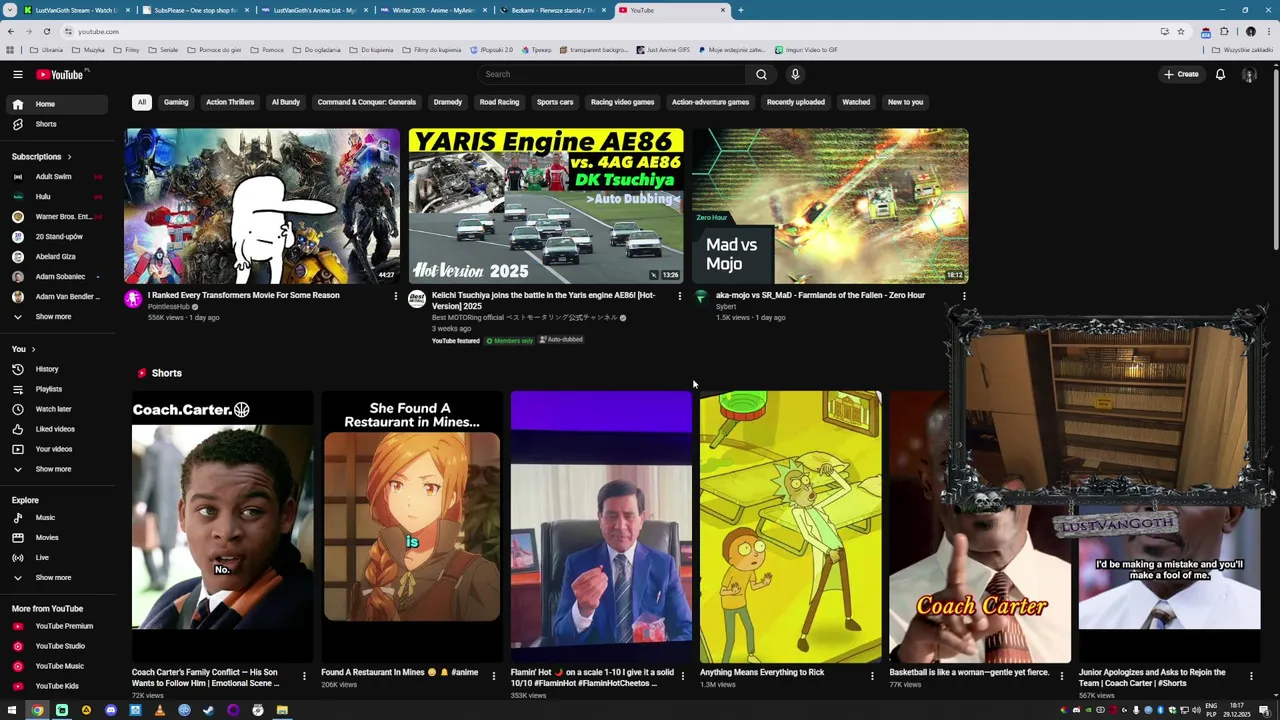Open the account avatar menu
The width and height of the screenshot is (1280, 720).
point(1249,74)
